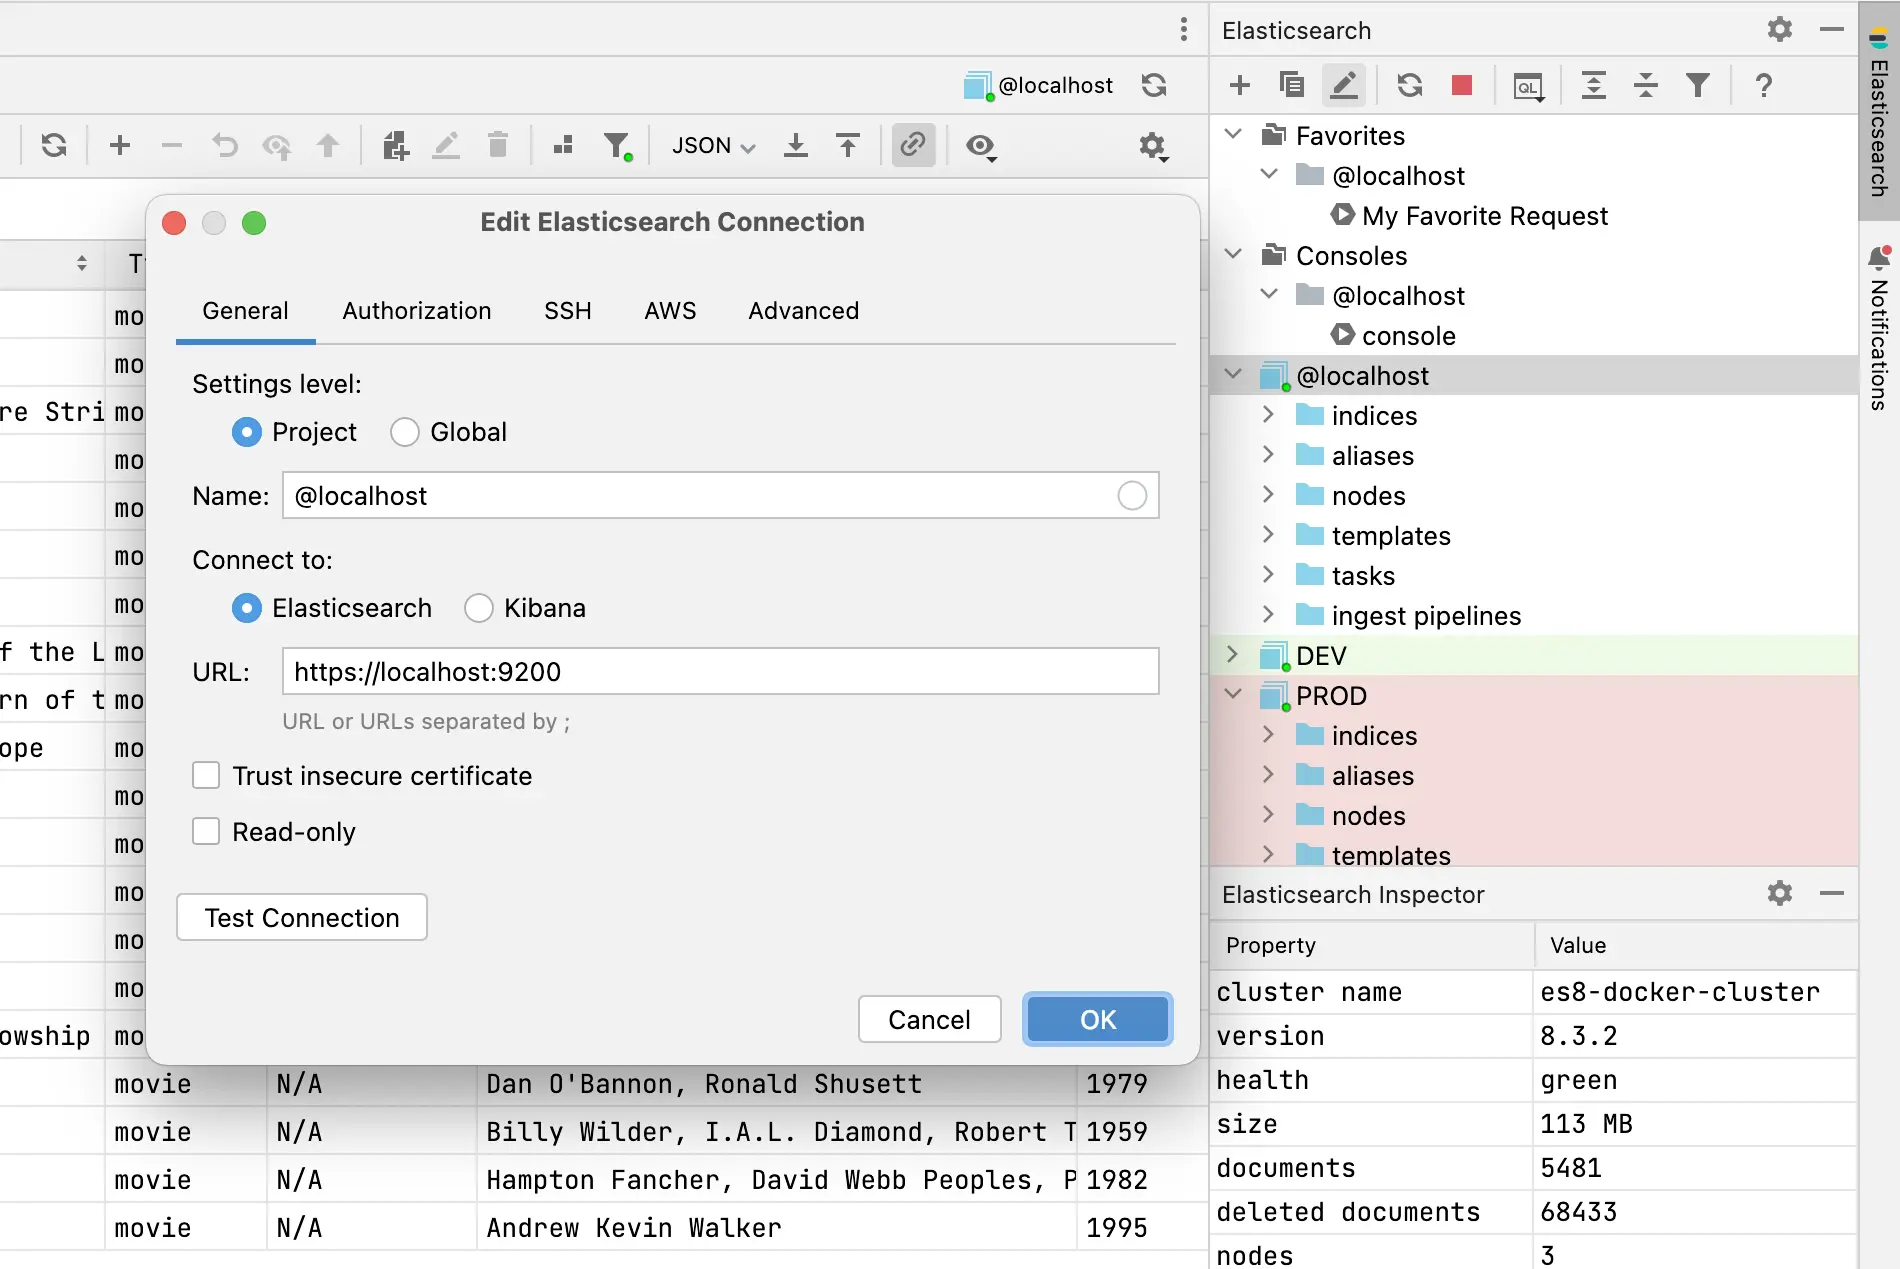The image size is (1900, 1269).
Task: Enable the Read-only checkbox
Action: (206, 832)
